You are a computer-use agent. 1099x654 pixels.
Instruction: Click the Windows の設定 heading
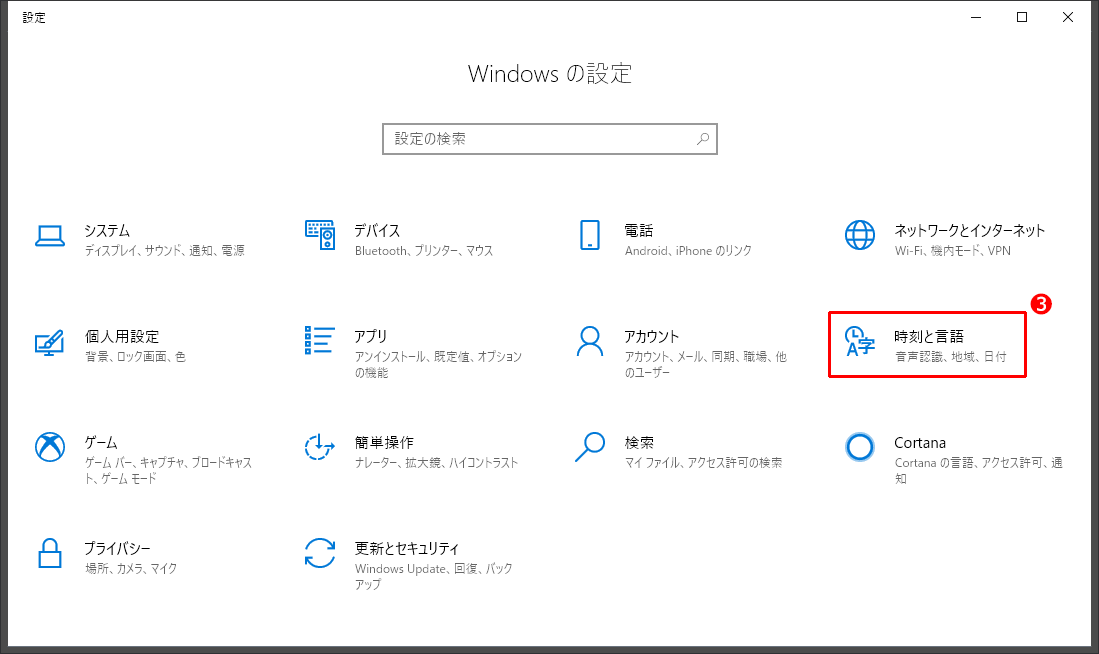tap(550, 74)
